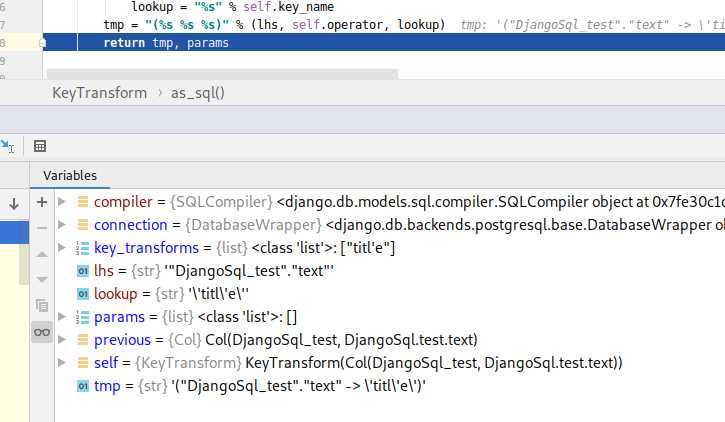Click the move watch down arrow
This screenshot has width=725, height=422.
[x=42, y=279]
